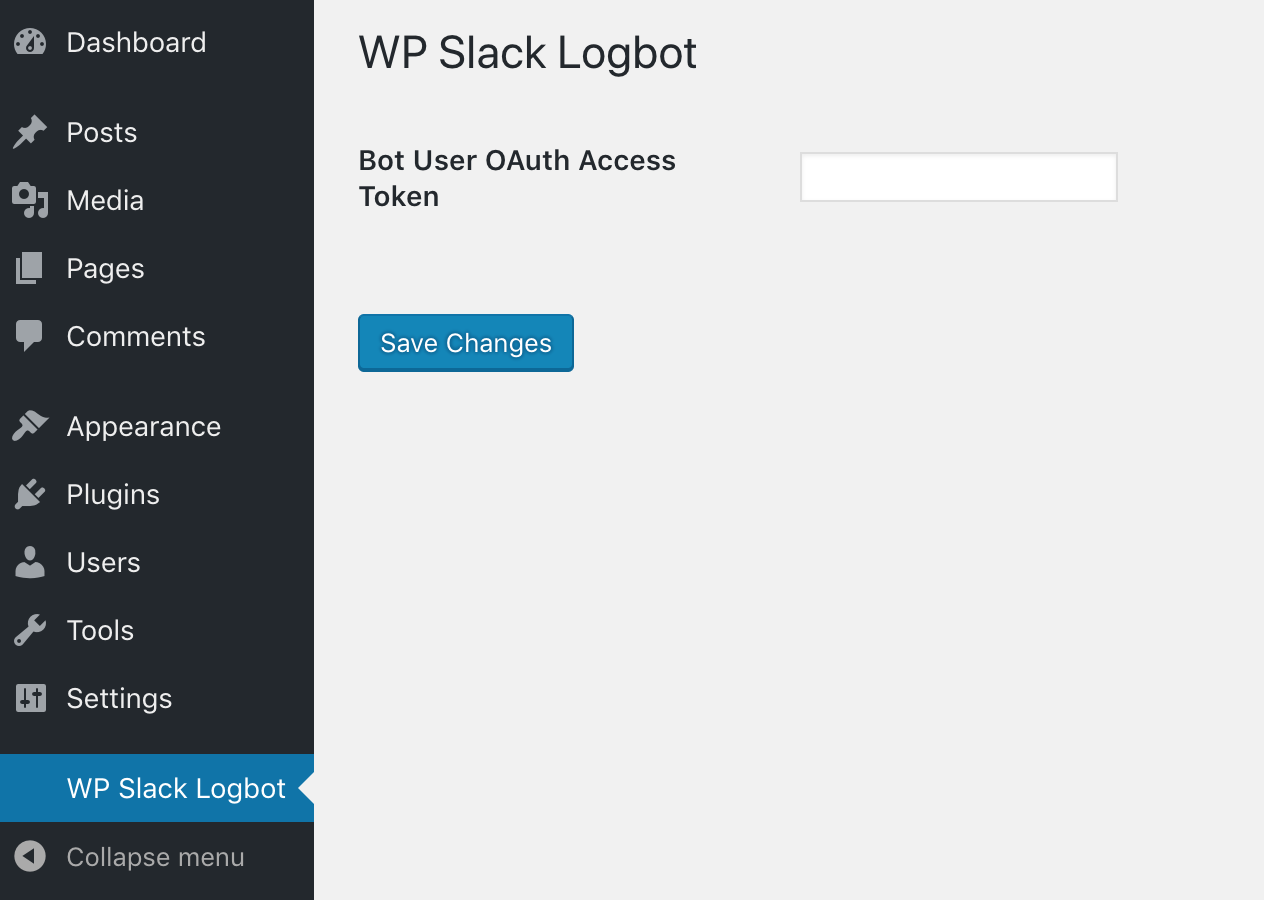Focus the Bot User OAuth Access Token field
The width and height of the screenshot is (1264, 900).
pos(958,177)
